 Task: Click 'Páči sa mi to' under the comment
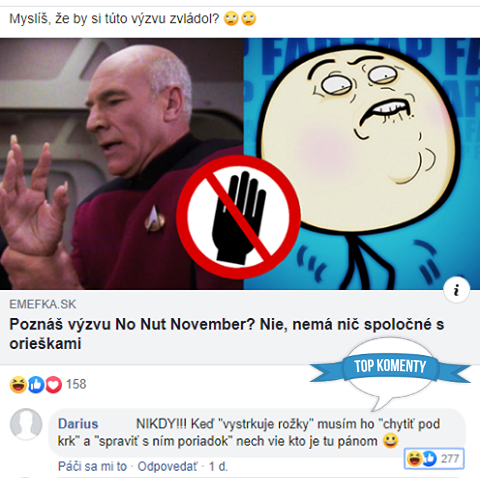click(92, 466)
